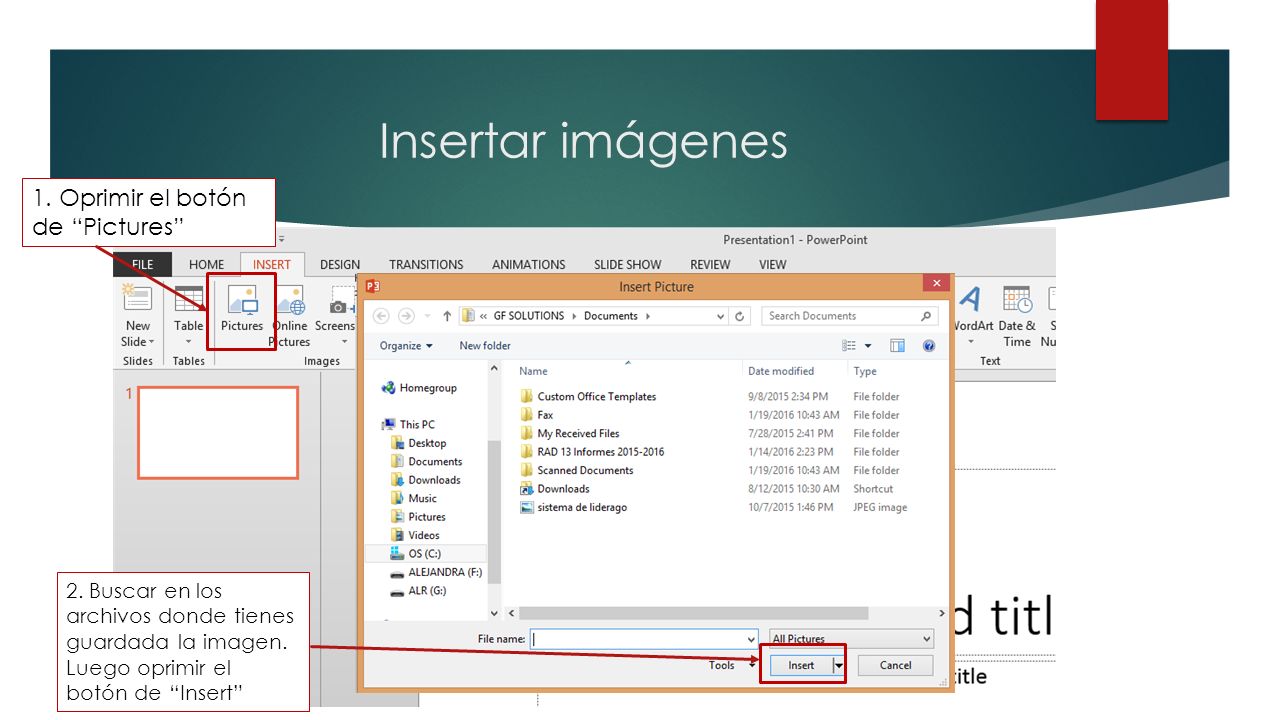The image size is (1280, 720).
Task: Select My Received Files folder
Action: 578,434
